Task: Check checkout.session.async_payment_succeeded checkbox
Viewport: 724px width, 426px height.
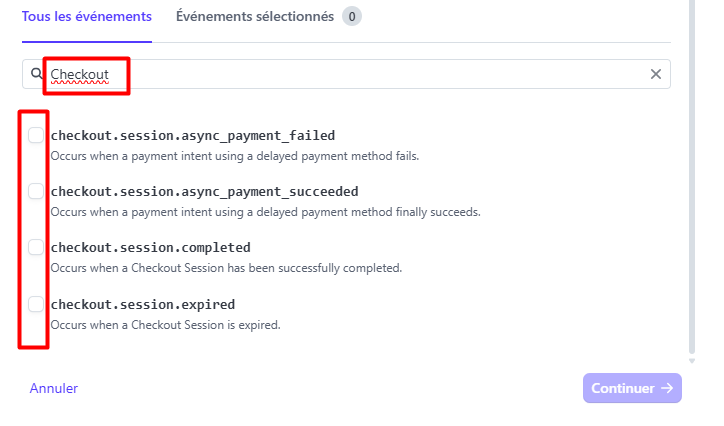Action: pyautogui.click(x=36, y=191)
